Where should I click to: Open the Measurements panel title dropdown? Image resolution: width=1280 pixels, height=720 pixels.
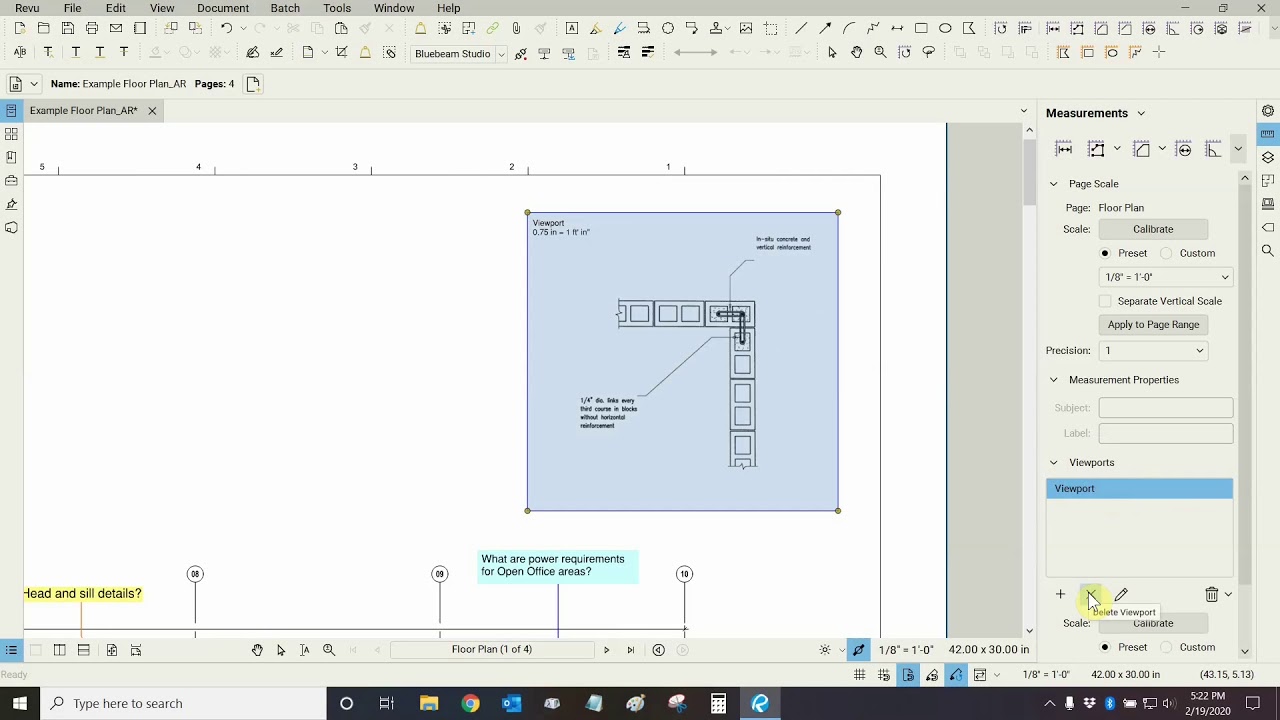tap(1141, 114)
